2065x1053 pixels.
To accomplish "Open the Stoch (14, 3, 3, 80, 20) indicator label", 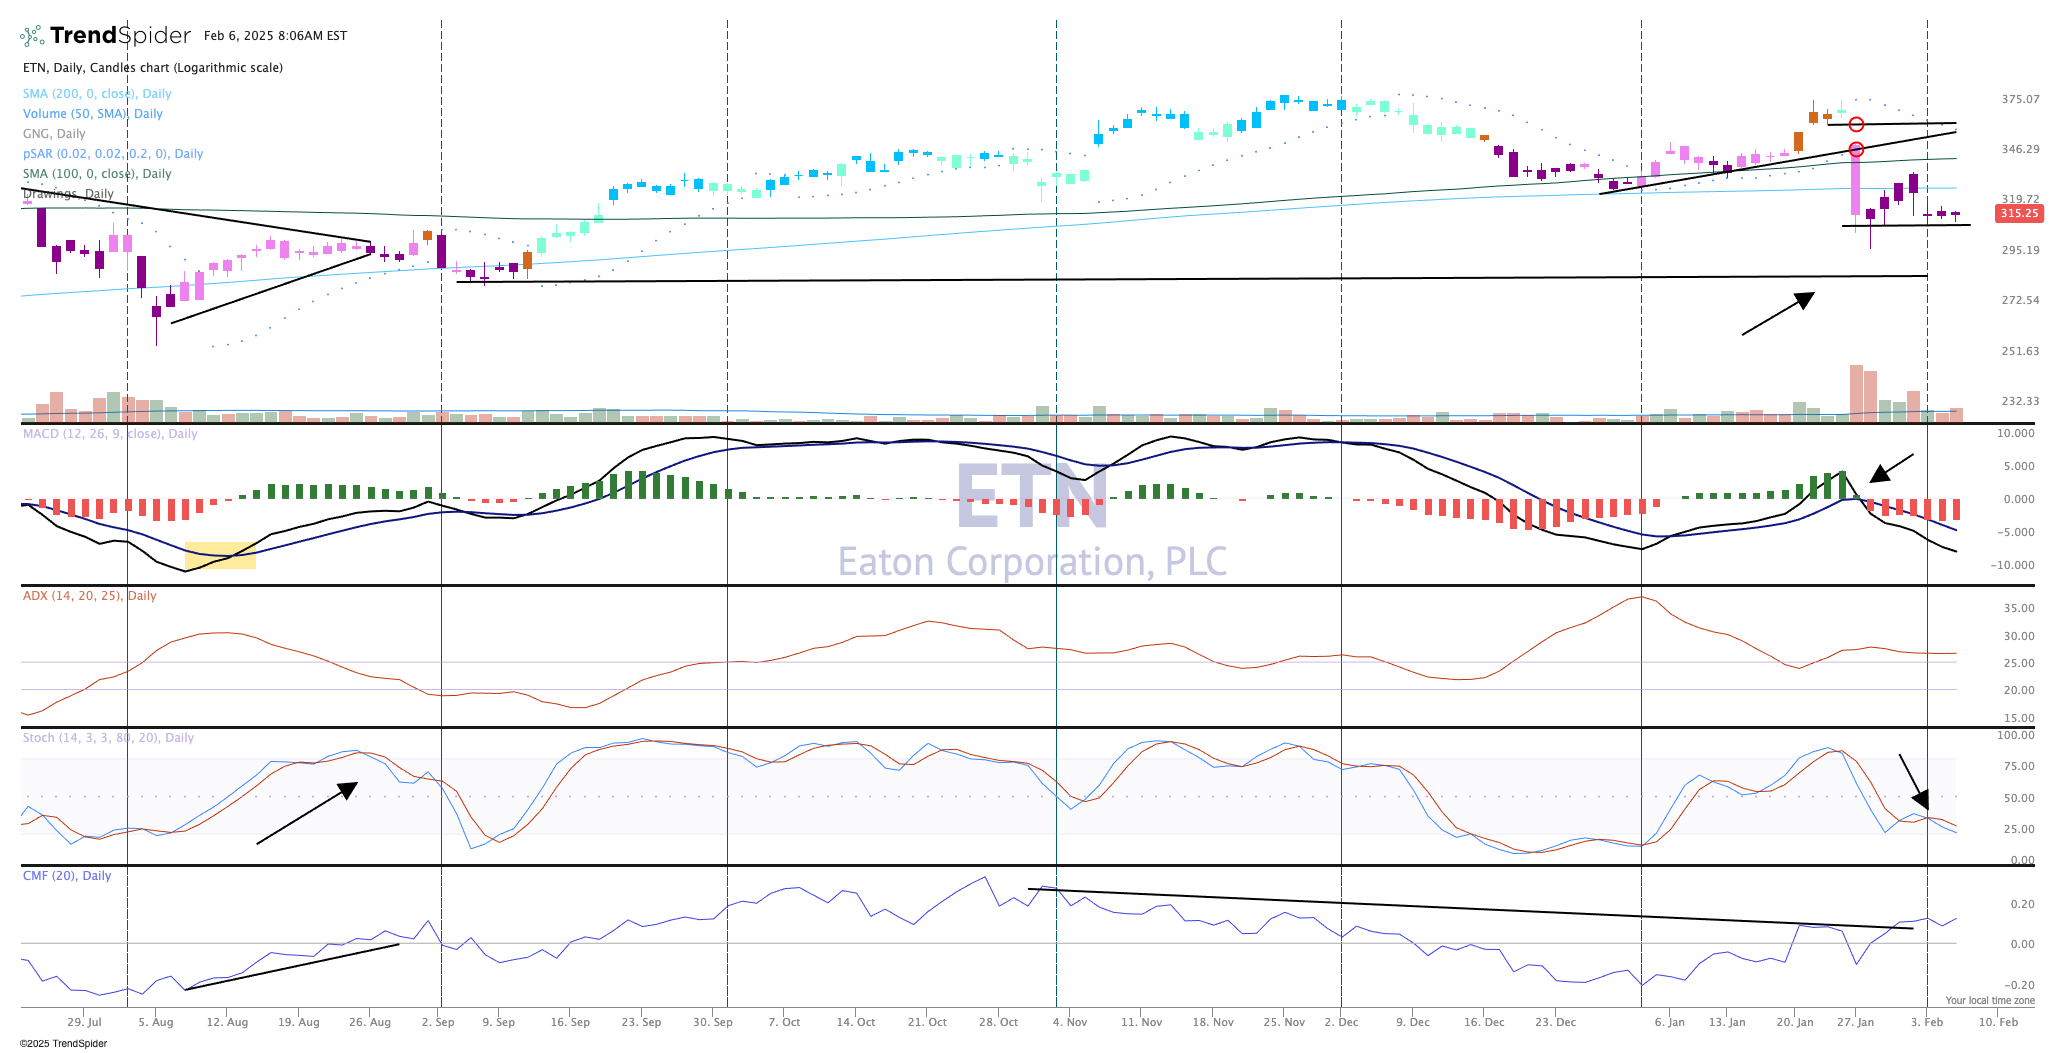I will coord(108,738).
